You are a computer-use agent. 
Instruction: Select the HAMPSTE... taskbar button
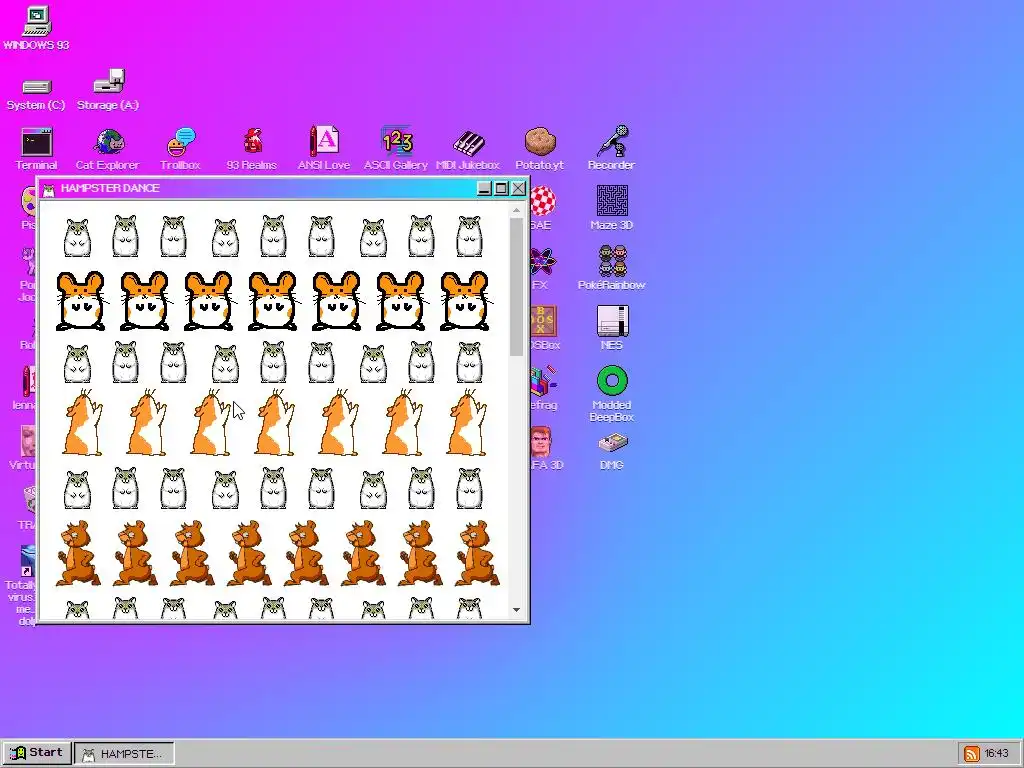[x=124, y=754]
